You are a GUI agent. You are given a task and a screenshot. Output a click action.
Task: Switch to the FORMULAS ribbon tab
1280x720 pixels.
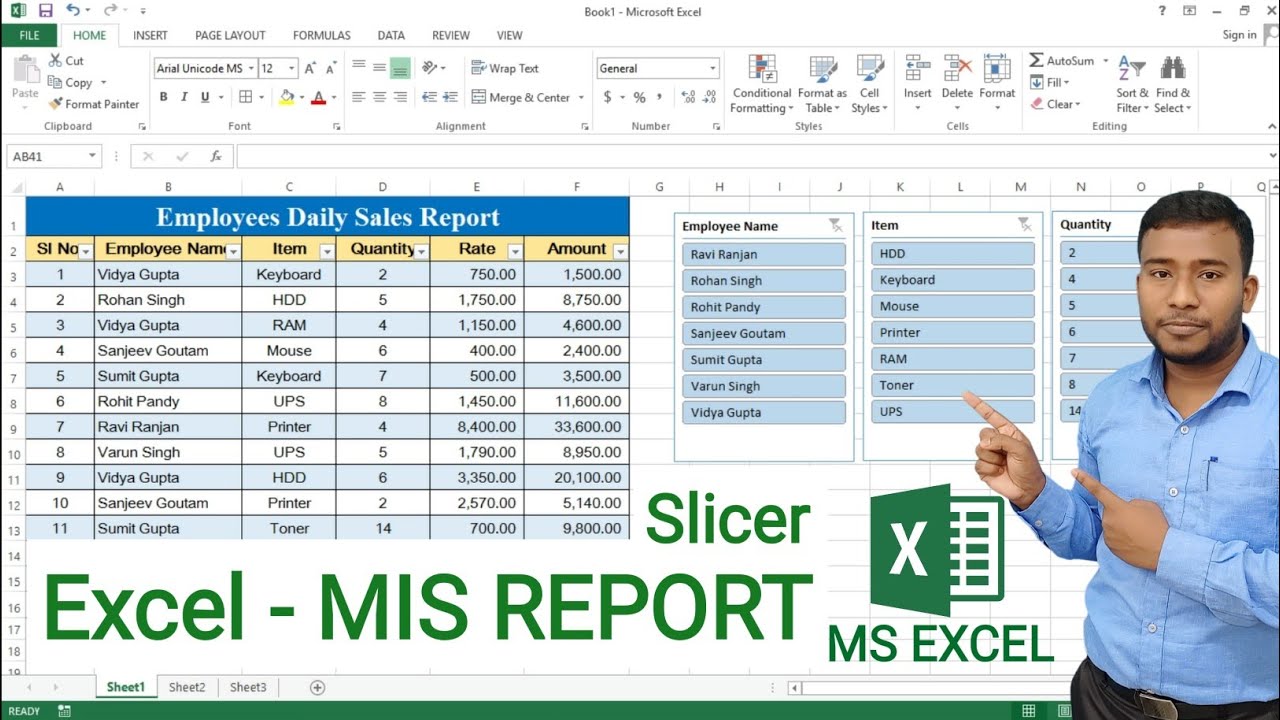pyautogui.click(x=321, y=35)
